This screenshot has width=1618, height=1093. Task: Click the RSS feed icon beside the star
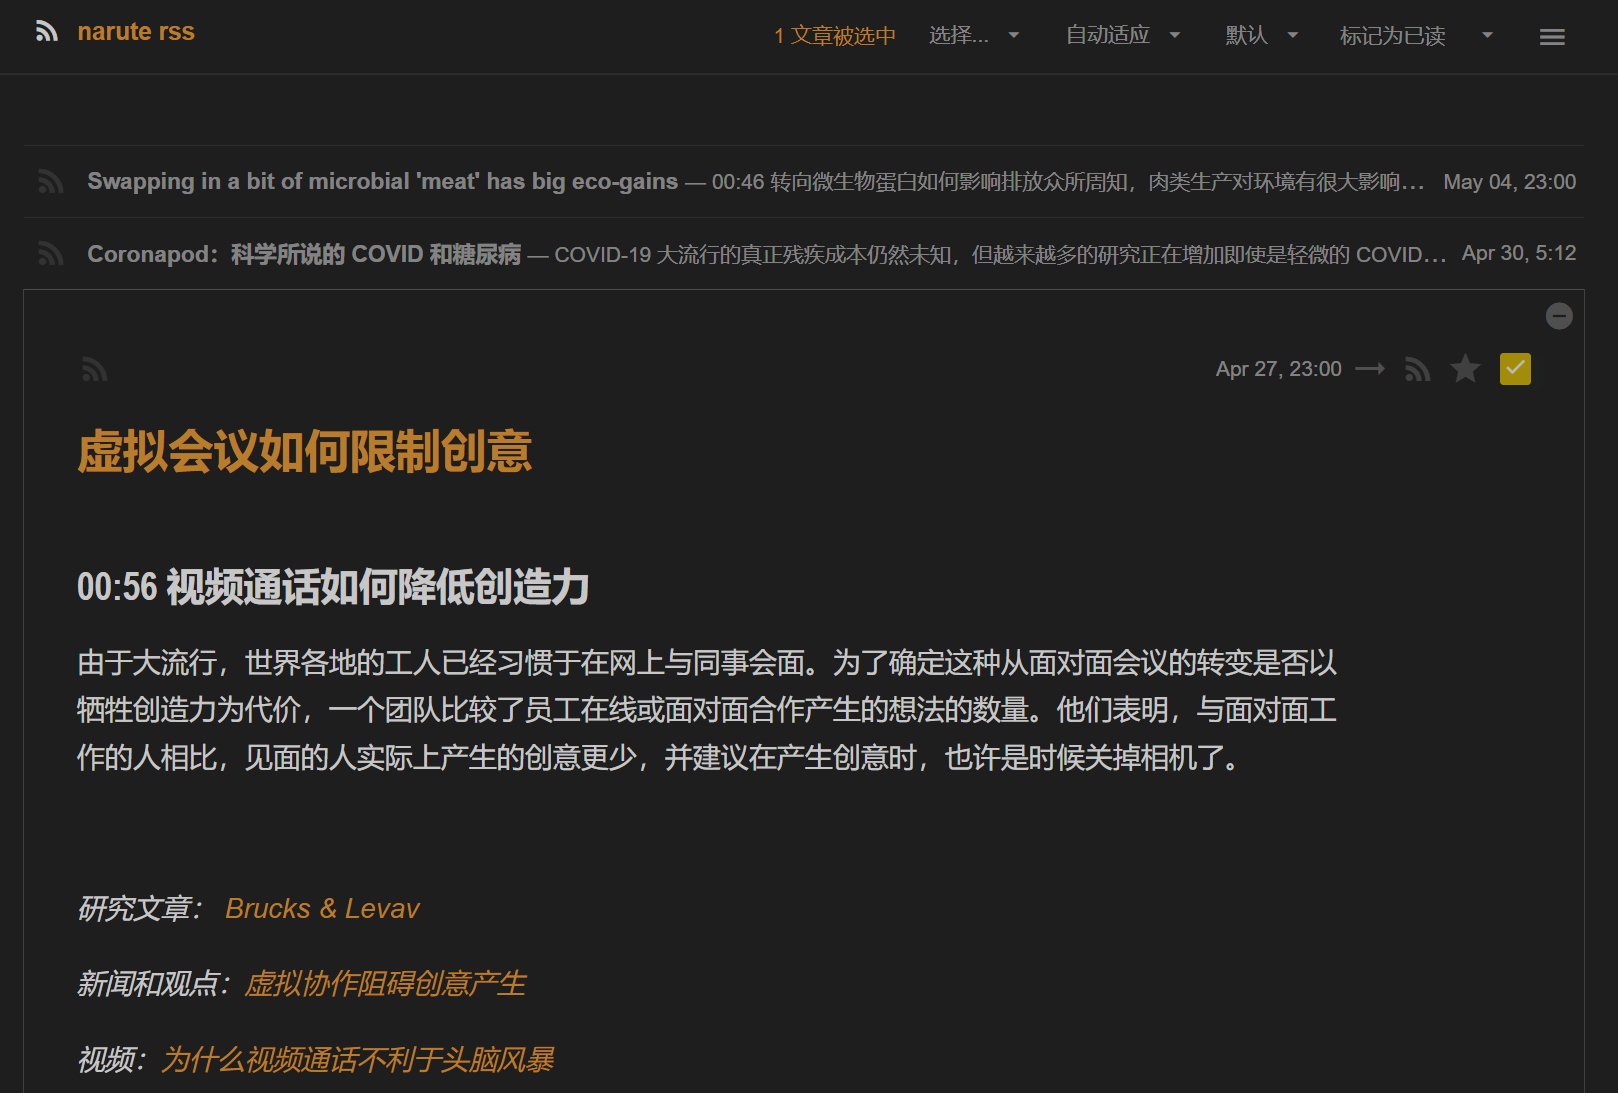coord(1417,369)
